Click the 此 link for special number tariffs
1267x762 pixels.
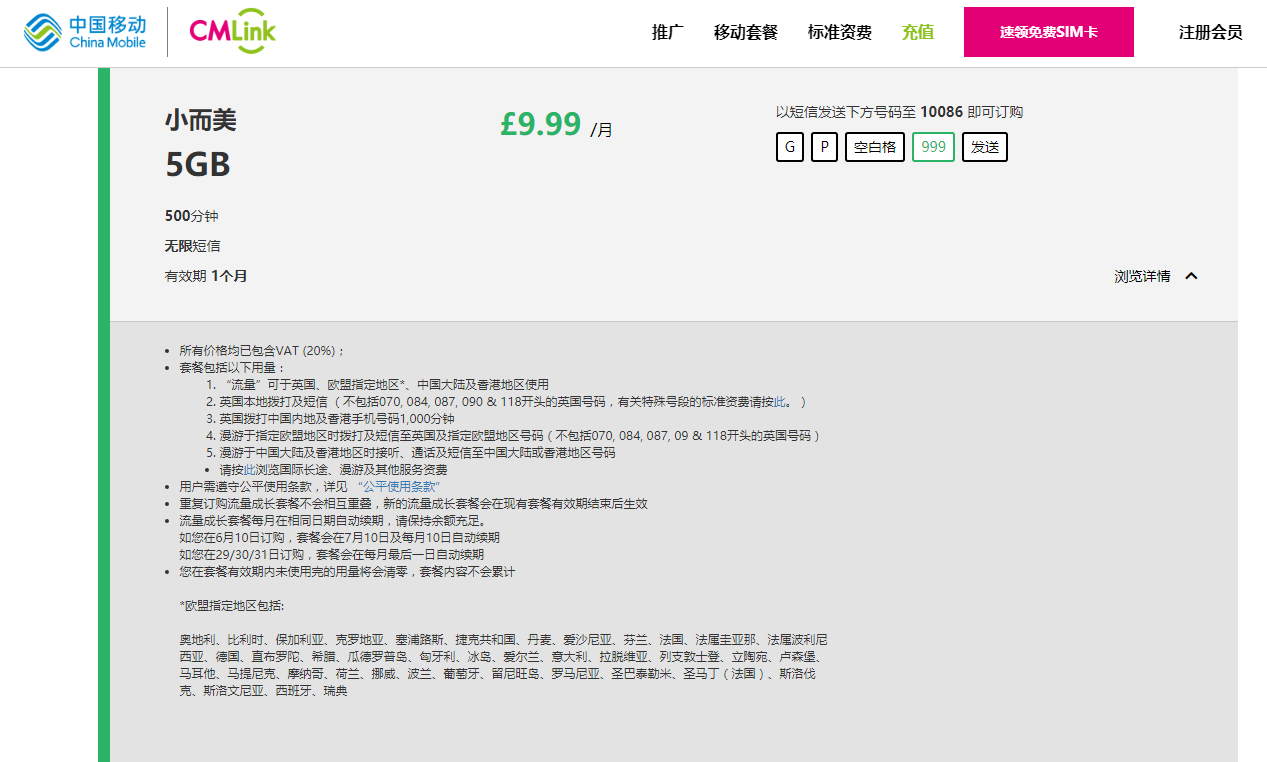[781, 401]
